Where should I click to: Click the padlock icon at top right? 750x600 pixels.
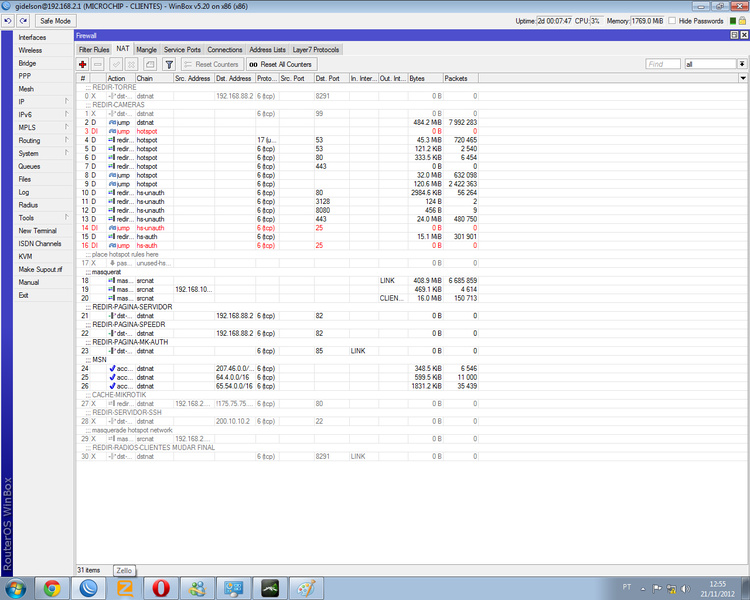point(742,21)
